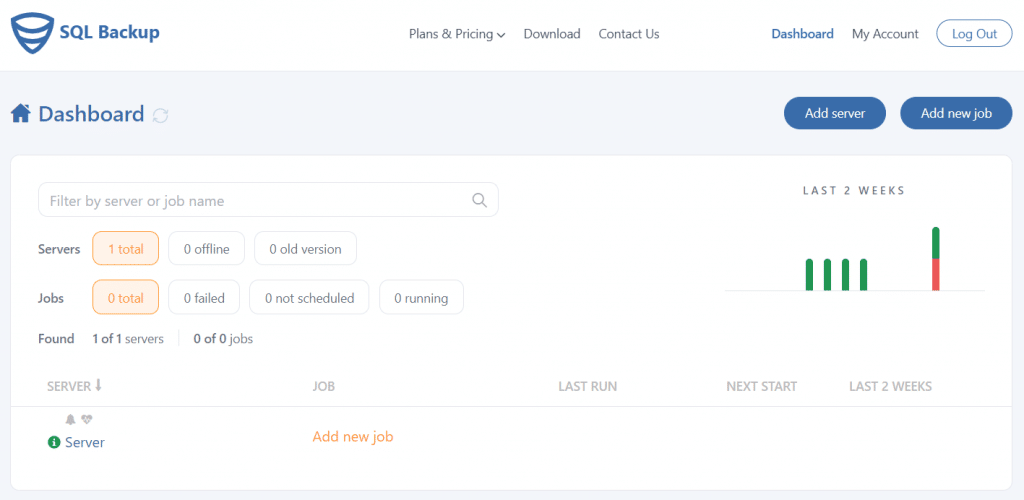This screenshot has height=500, width=1024.
Task: Click the bell notification icon above Server
Action: pos(71,420)
